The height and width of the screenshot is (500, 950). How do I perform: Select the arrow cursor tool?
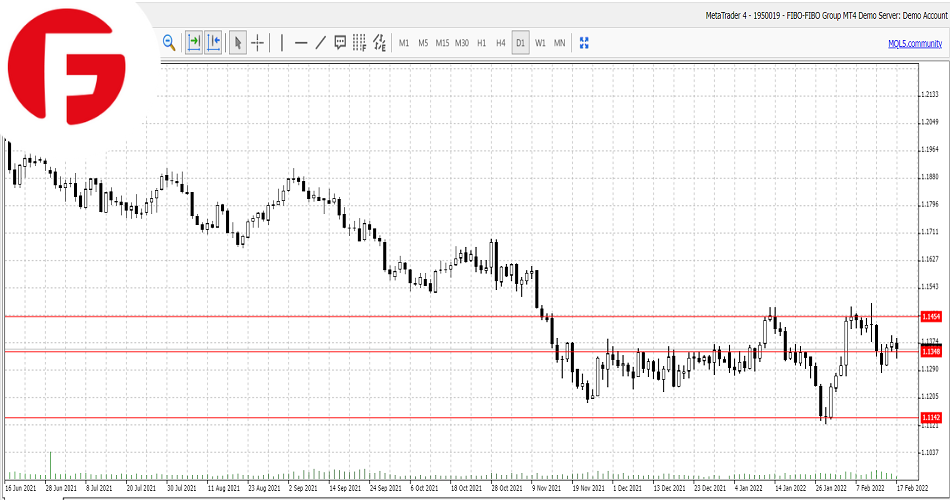pos(238,42)
